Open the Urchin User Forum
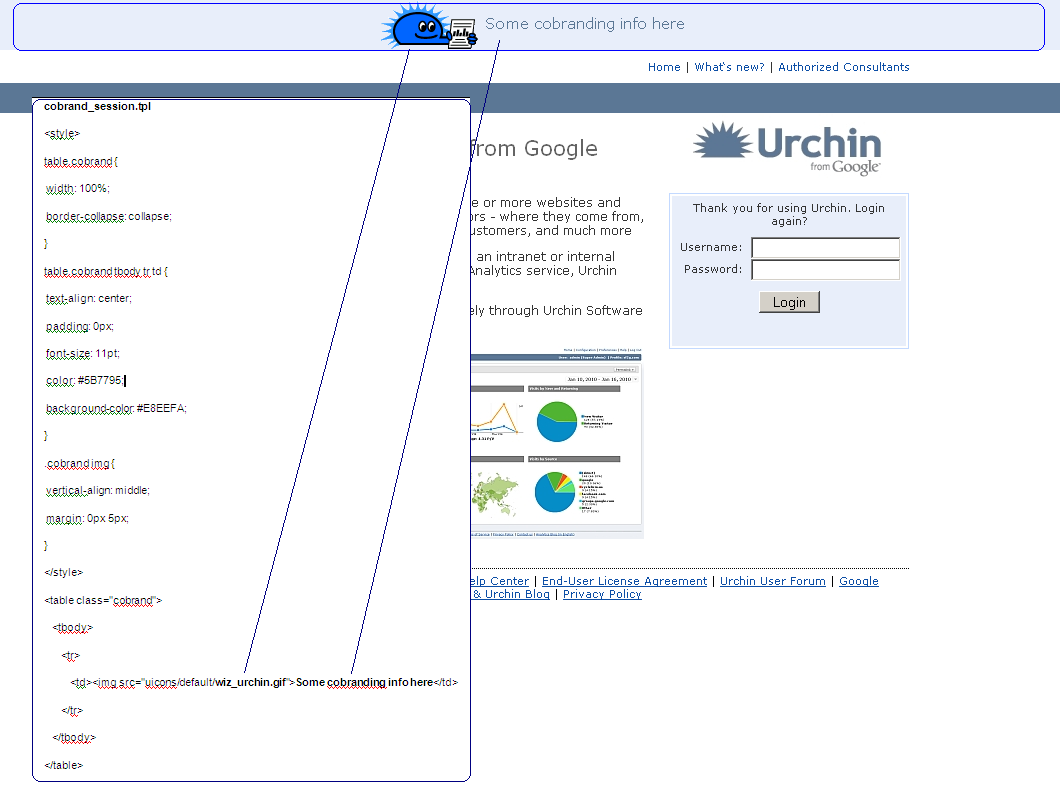Viewport: 1062px width, 801px height. [x=773, y=581]
